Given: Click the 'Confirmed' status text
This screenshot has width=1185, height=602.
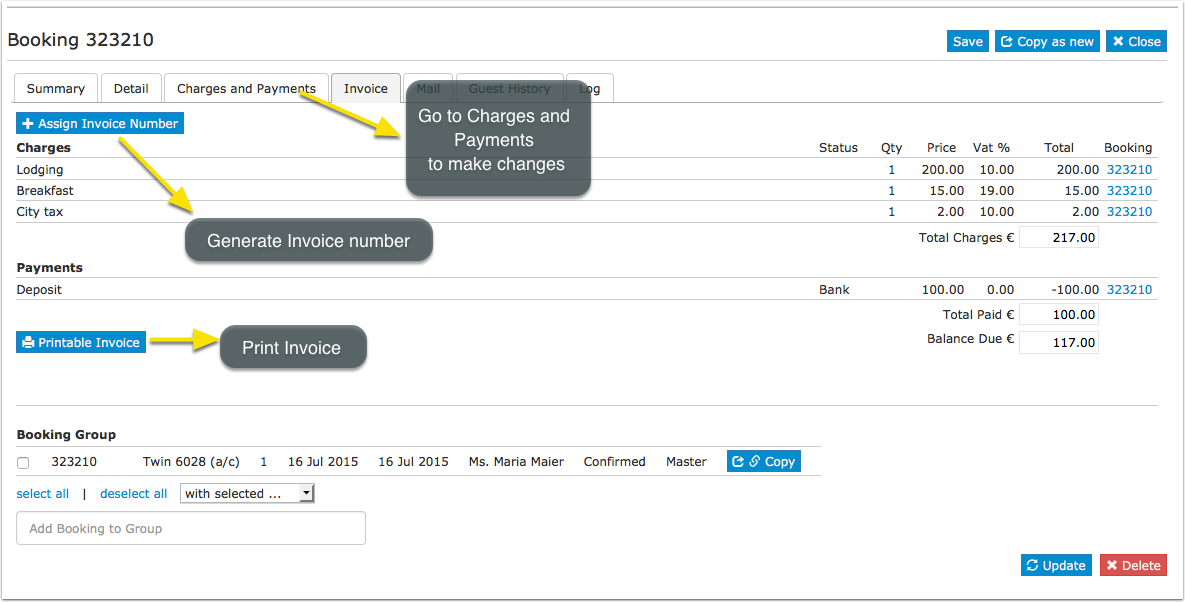Looking at the screenshot, I should coord(614,462).
